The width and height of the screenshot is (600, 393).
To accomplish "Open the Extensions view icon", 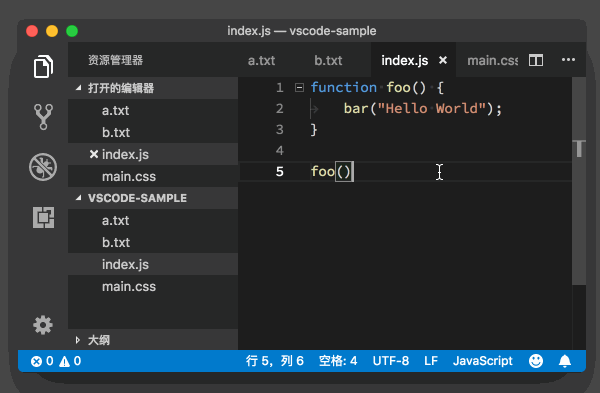I will (43, 217).
